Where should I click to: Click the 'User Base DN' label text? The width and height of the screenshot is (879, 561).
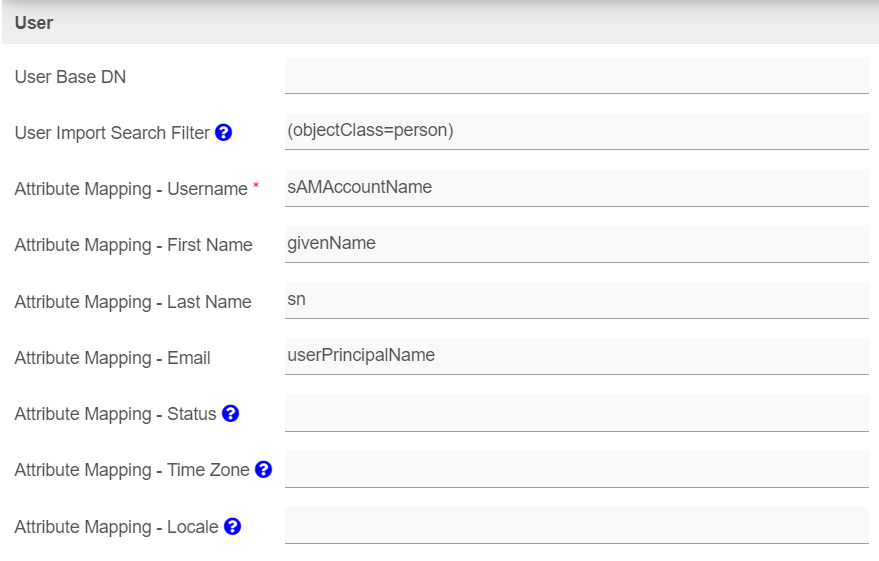70,77
